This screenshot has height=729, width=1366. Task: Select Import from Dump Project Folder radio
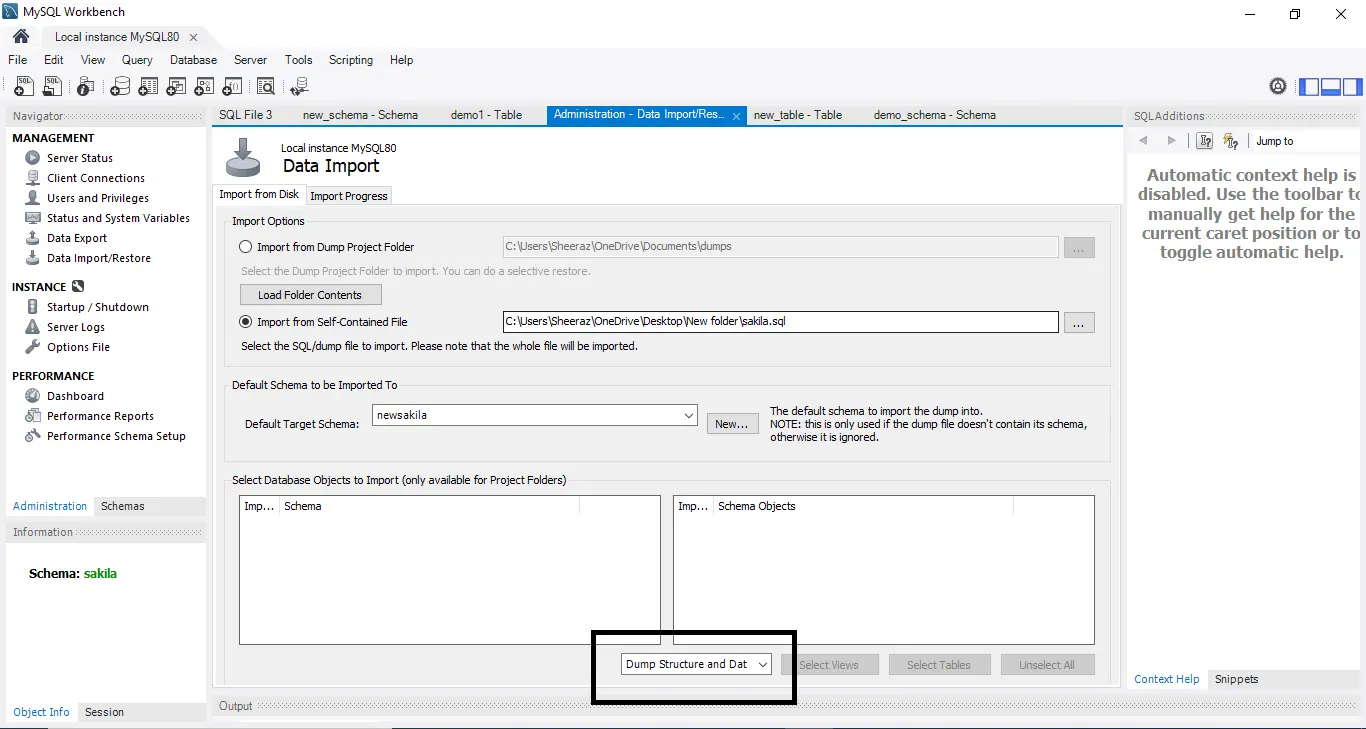[246, 247]
